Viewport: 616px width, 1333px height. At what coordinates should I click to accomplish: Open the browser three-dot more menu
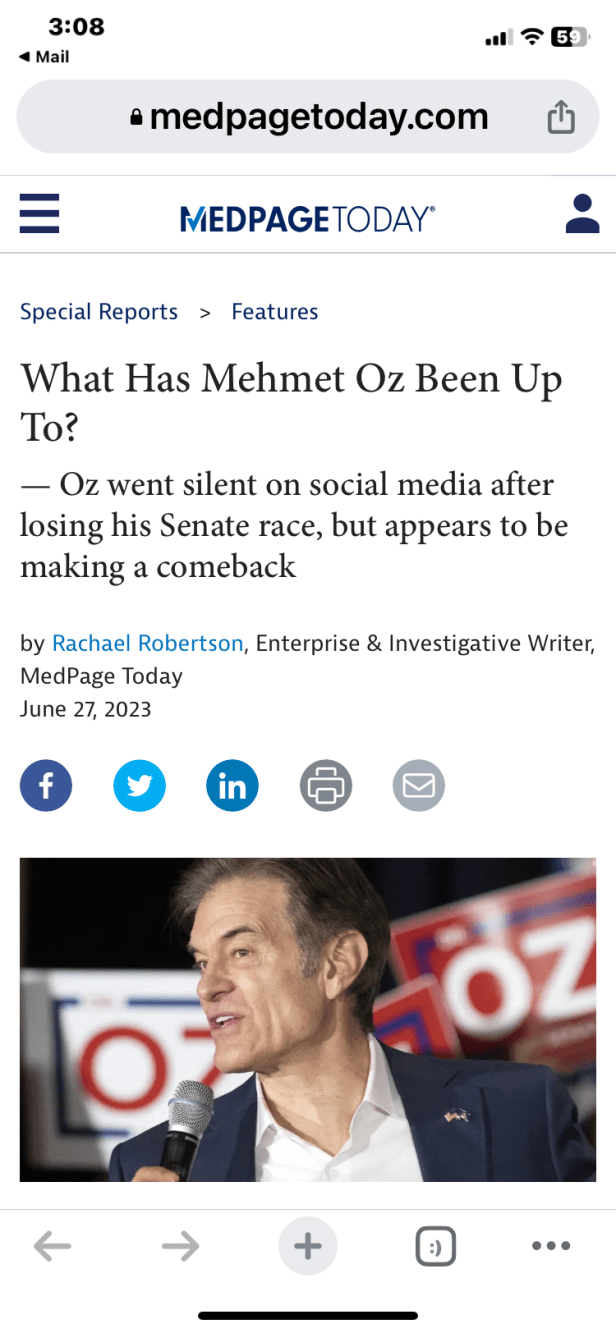coord(551,1246)
